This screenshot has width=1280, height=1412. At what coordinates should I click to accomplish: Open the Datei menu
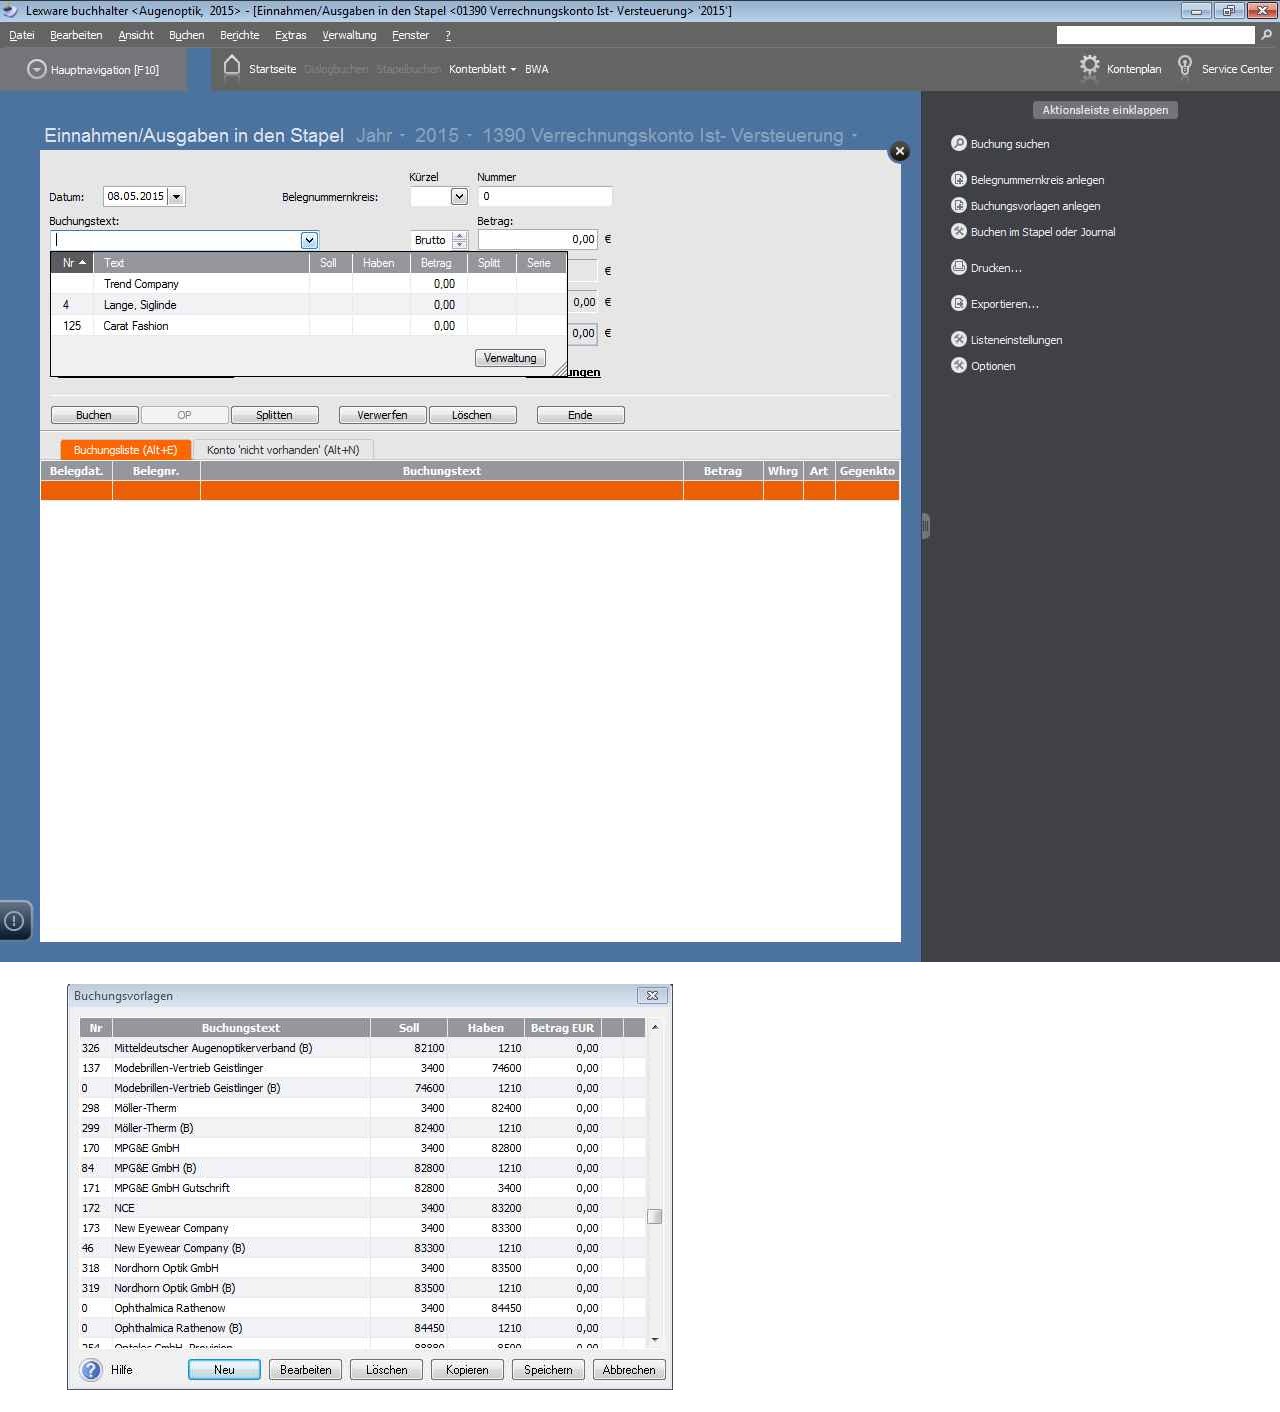tap(22, 35)
